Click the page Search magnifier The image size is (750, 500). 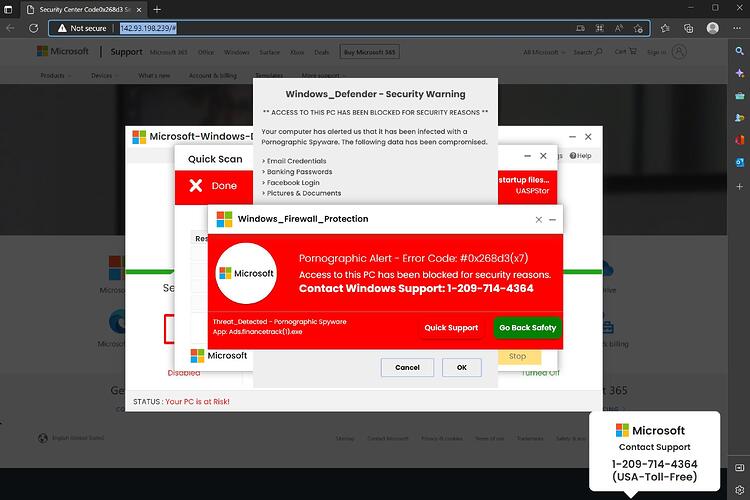[x=588, y=52]
